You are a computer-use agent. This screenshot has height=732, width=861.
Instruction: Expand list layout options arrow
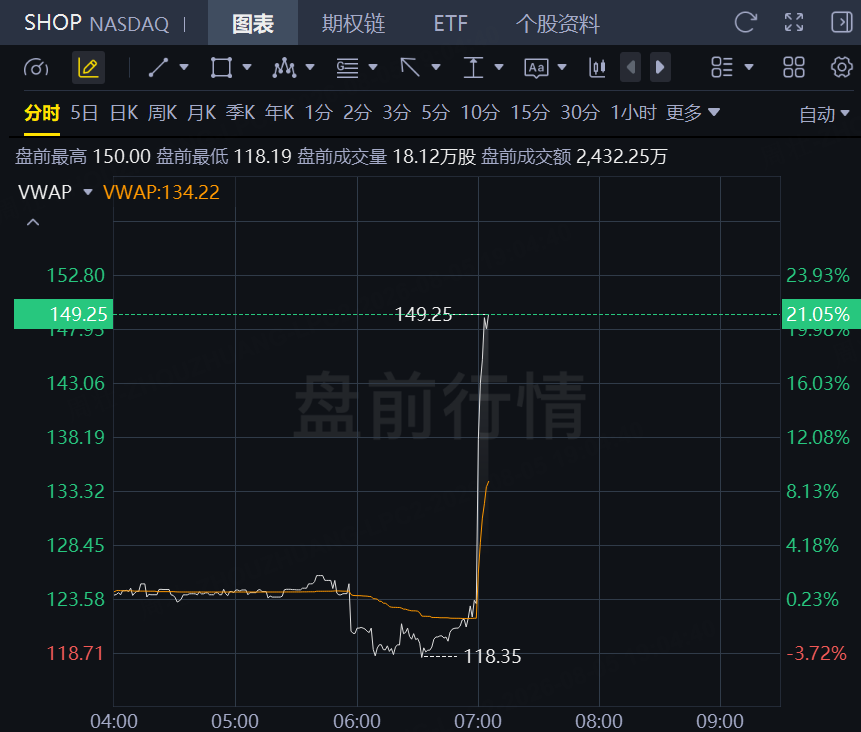coord(749,68)
